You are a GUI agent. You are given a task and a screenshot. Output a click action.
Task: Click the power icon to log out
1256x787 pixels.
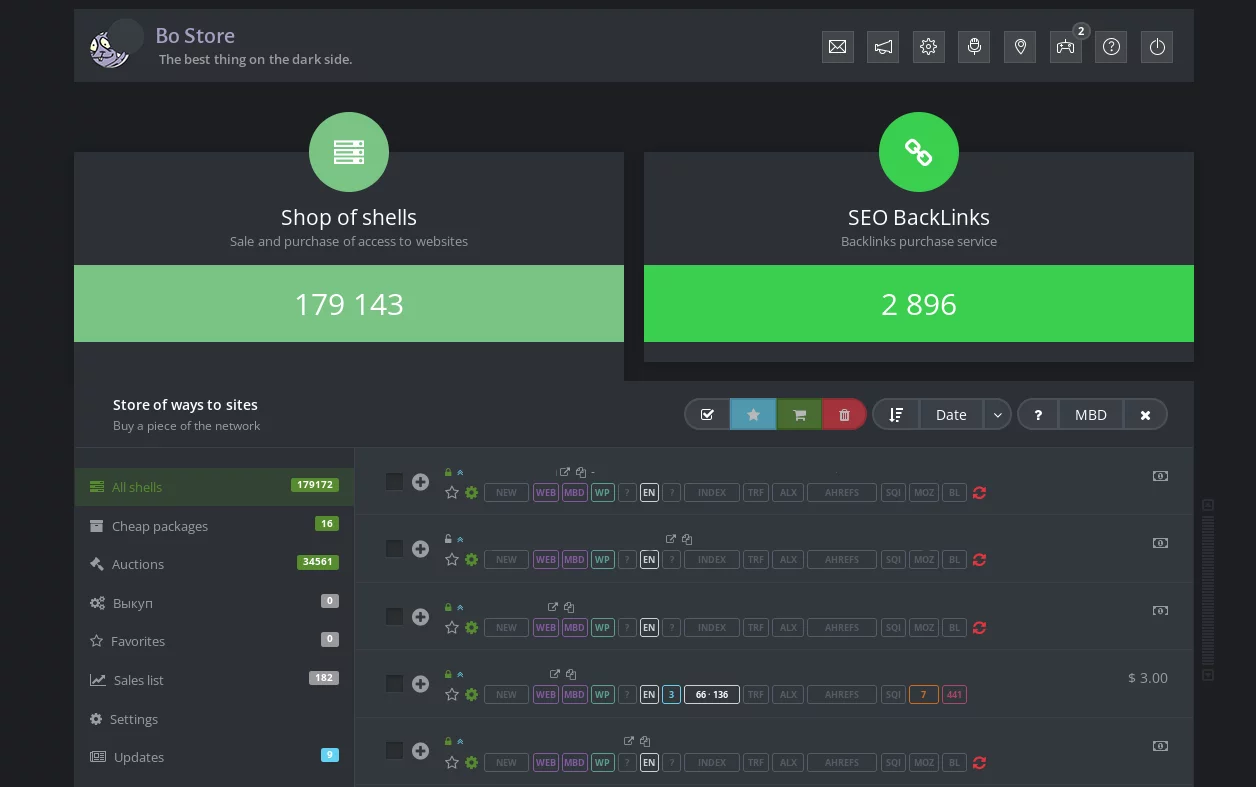pos(1157,47)
